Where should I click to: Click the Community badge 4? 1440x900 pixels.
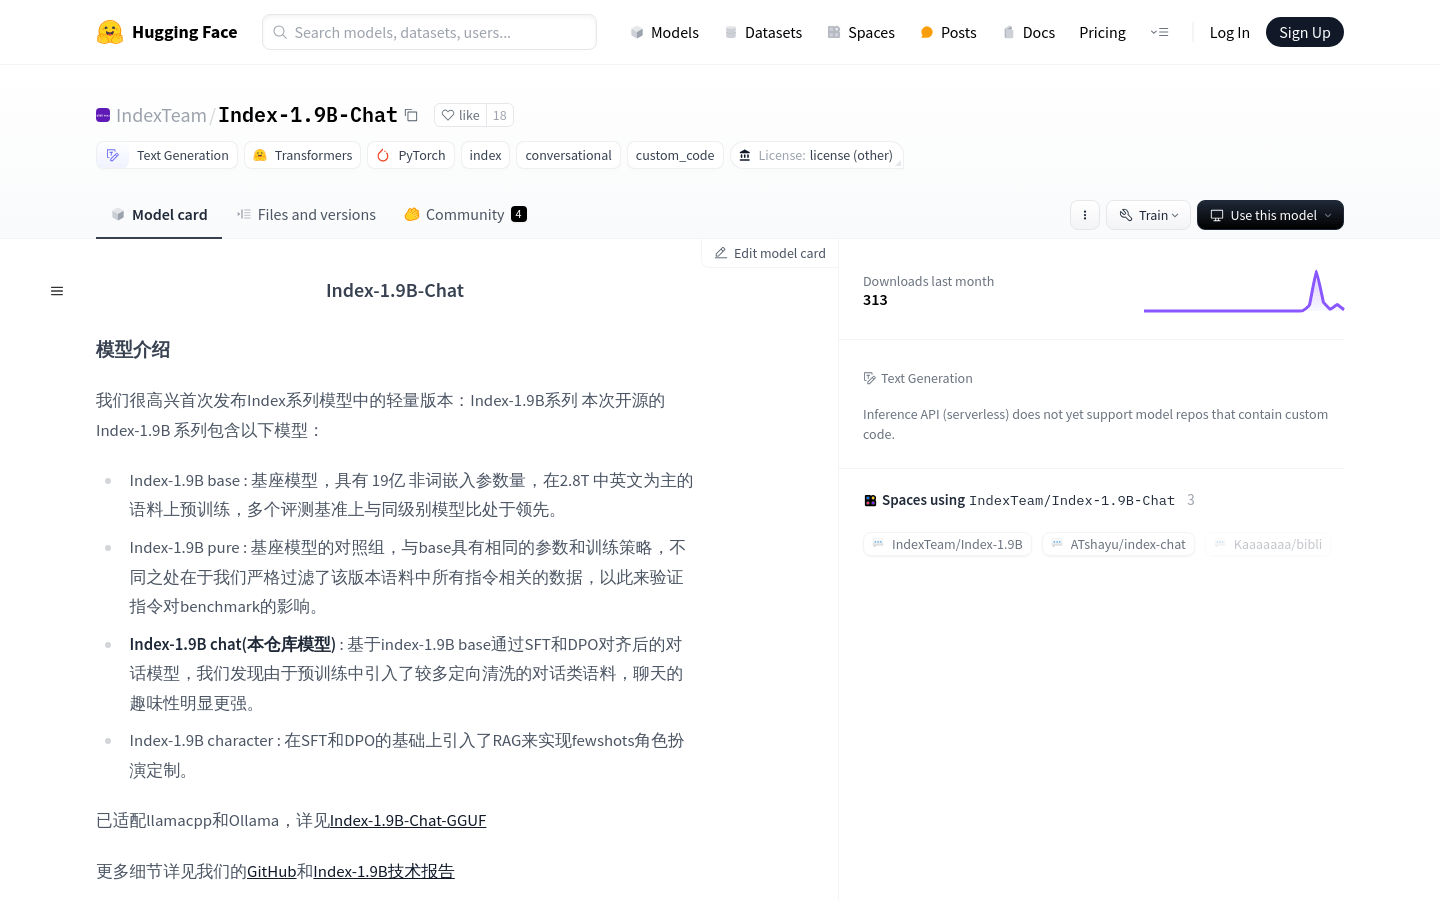tap(519, 214)
